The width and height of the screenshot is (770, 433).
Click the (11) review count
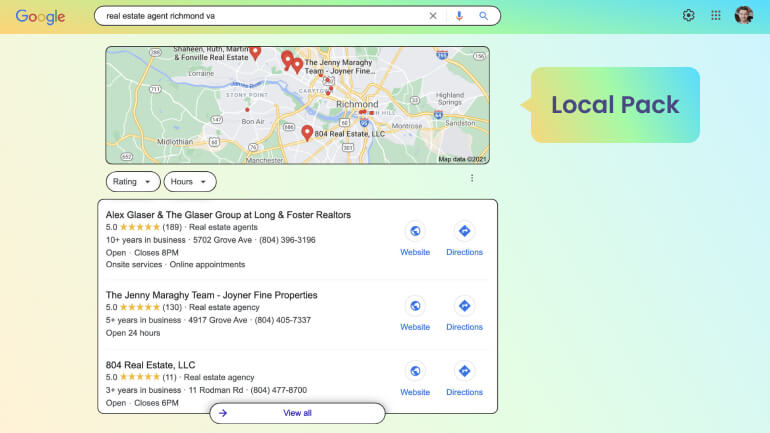tap(169, 378)
